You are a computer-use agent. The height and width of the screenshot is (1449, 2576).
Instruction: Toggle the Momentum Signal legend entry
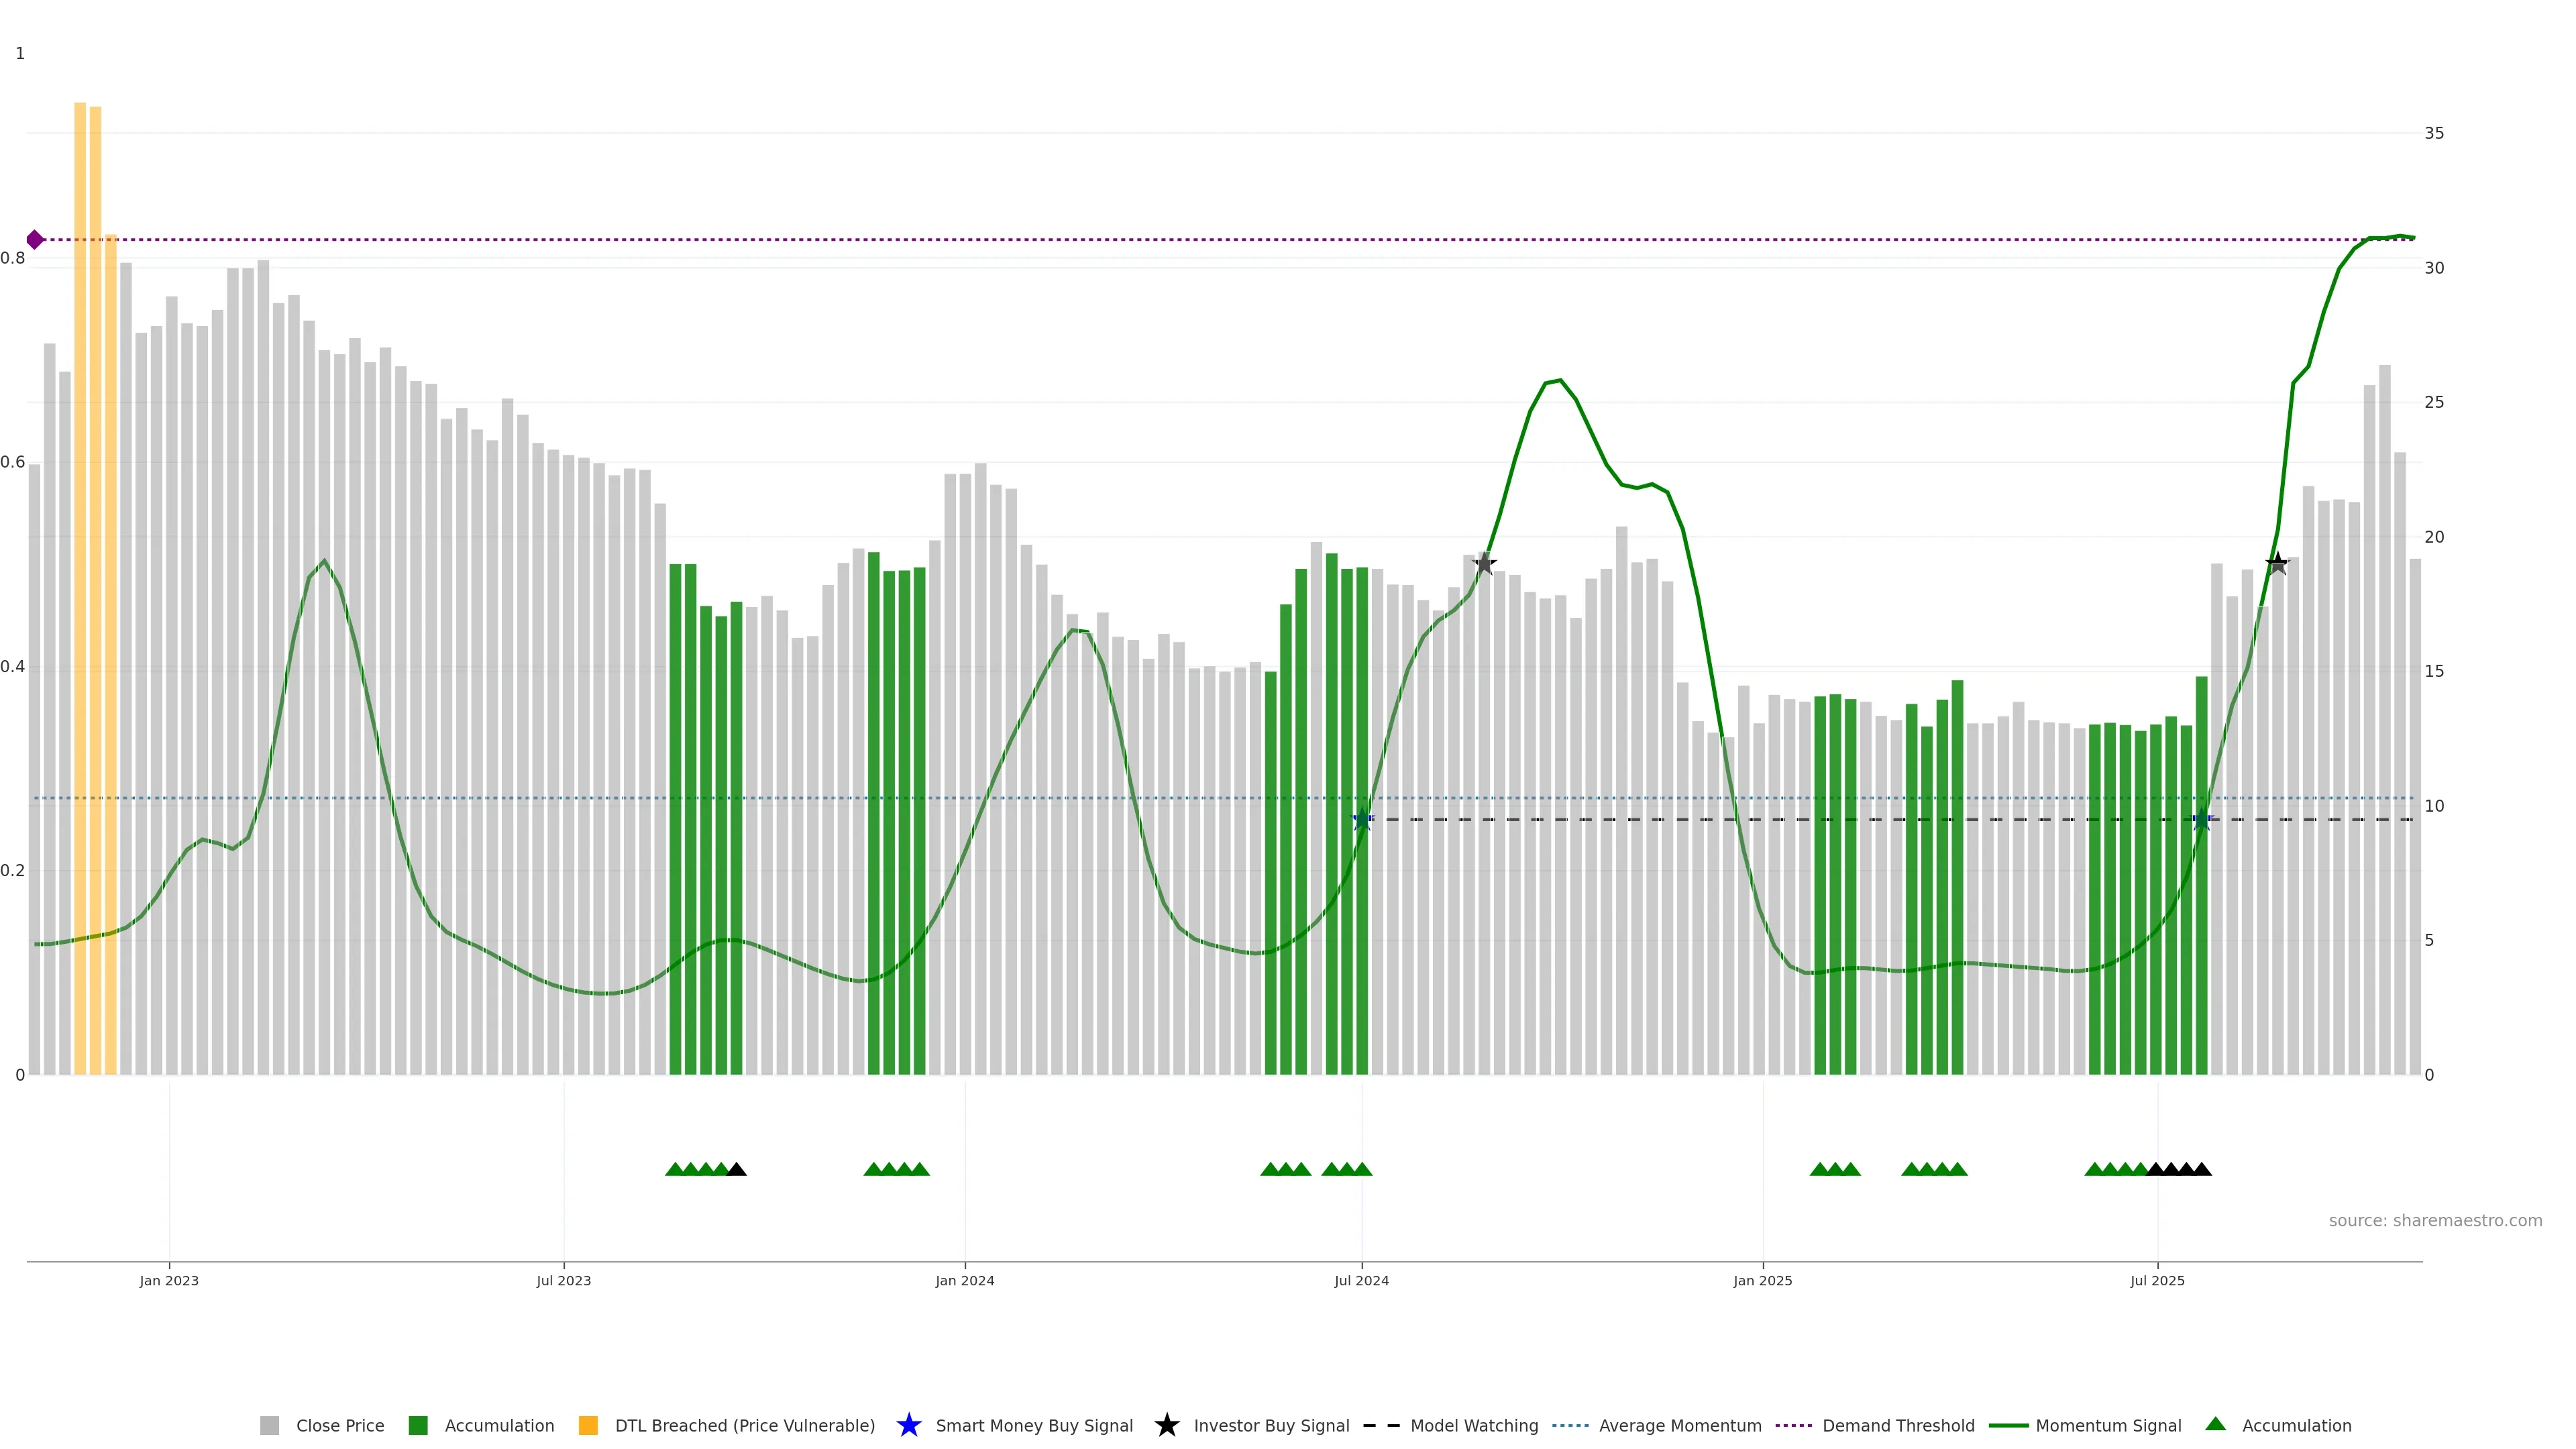click(x=2107, y=1426)
